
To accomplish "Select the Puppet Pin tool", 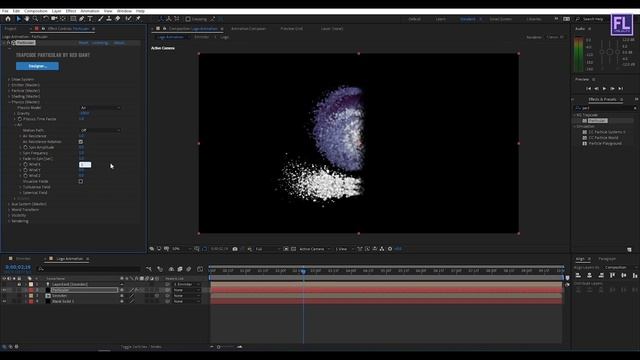I will (x=138, y=19).
